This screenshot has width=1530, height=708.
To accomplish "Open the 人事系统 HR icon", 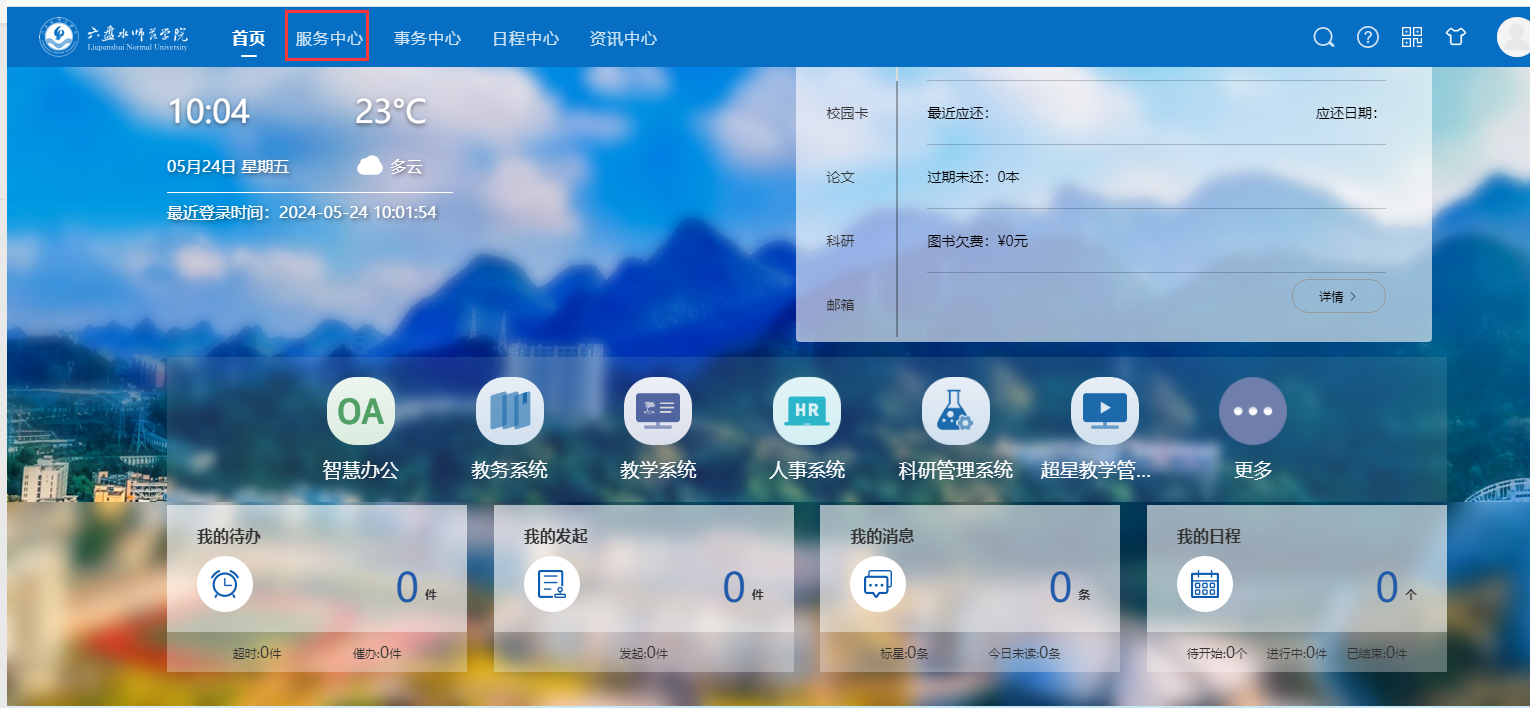I will (x=807, y=411).
